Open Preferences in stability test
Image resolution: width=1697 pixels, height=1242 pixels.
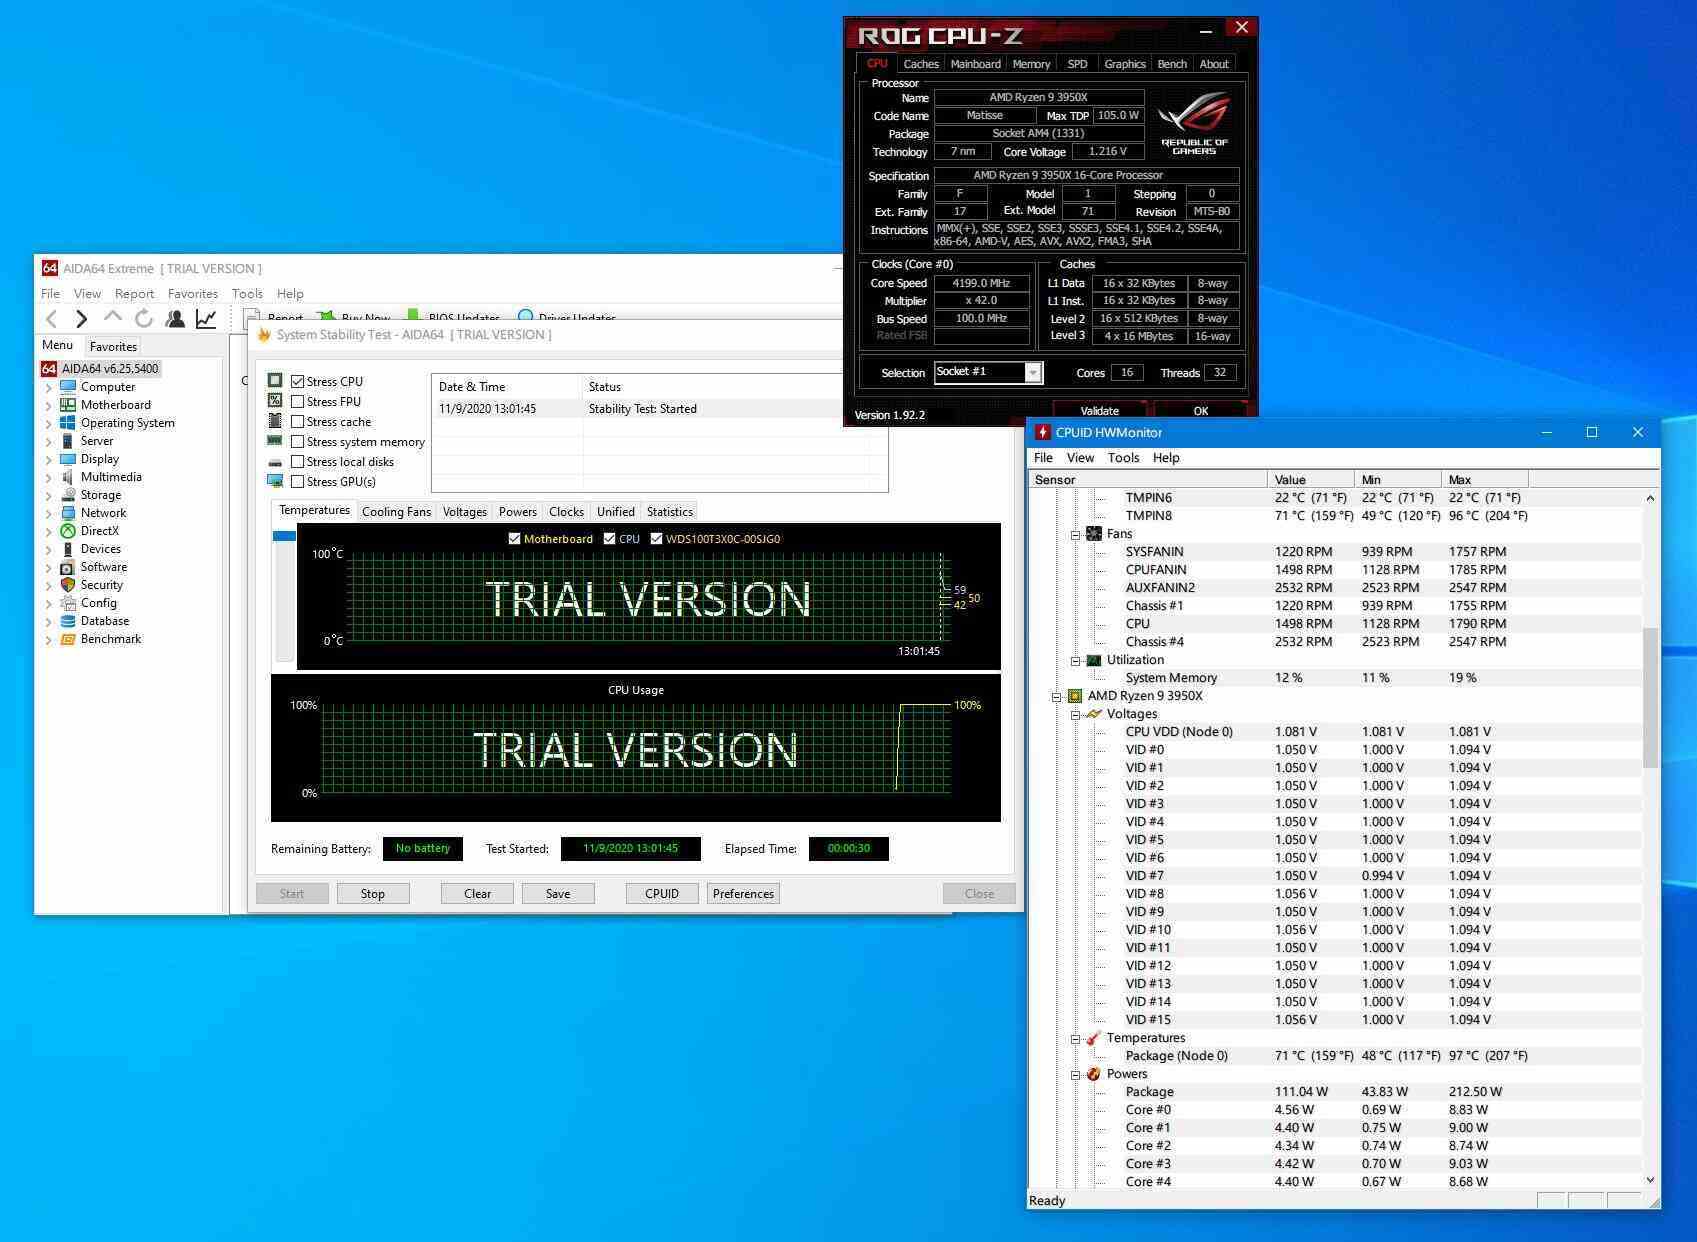743,894
